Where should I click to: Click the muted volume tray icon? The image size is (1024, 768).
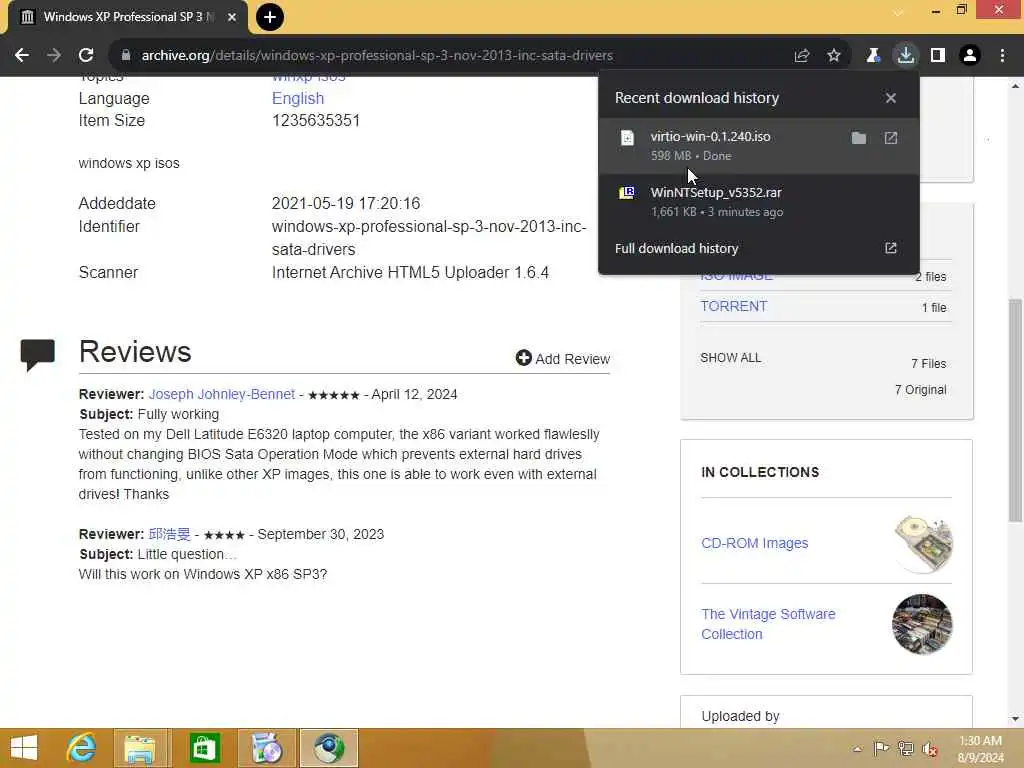click(x=930, y=749)
